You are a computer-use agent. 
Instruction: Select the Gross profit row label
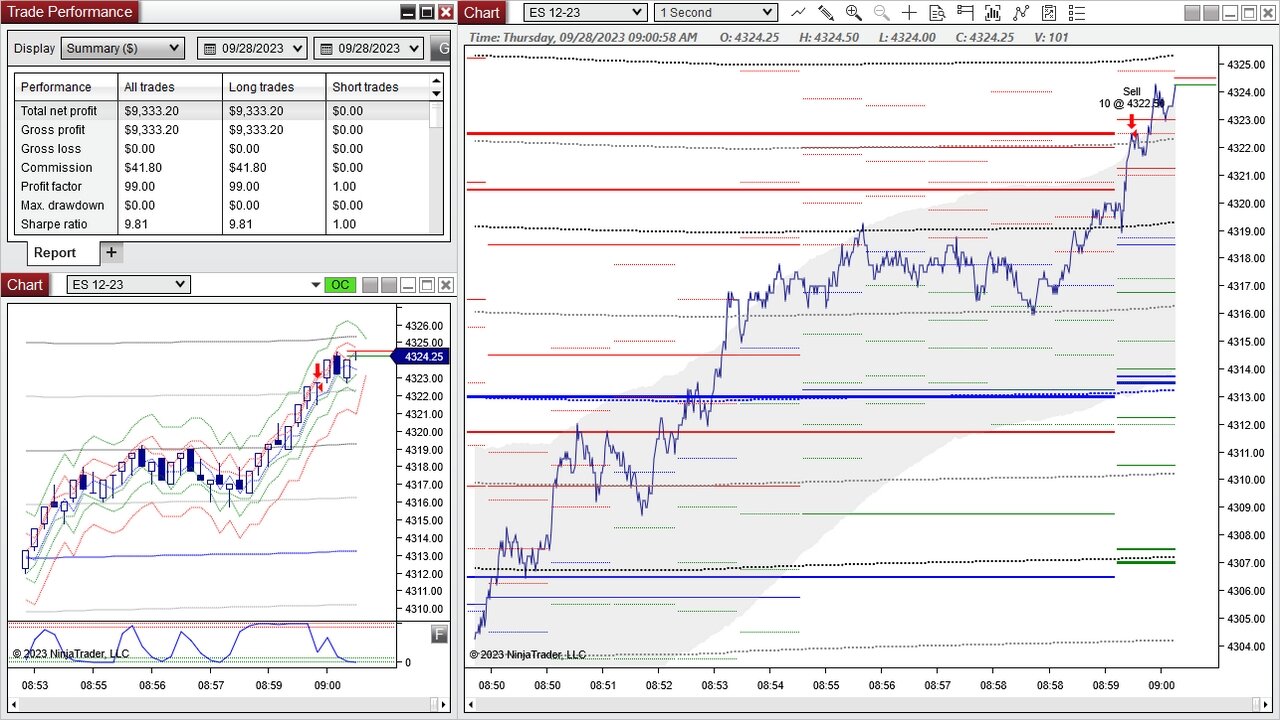pyautogui.click(x=53, y=130)
